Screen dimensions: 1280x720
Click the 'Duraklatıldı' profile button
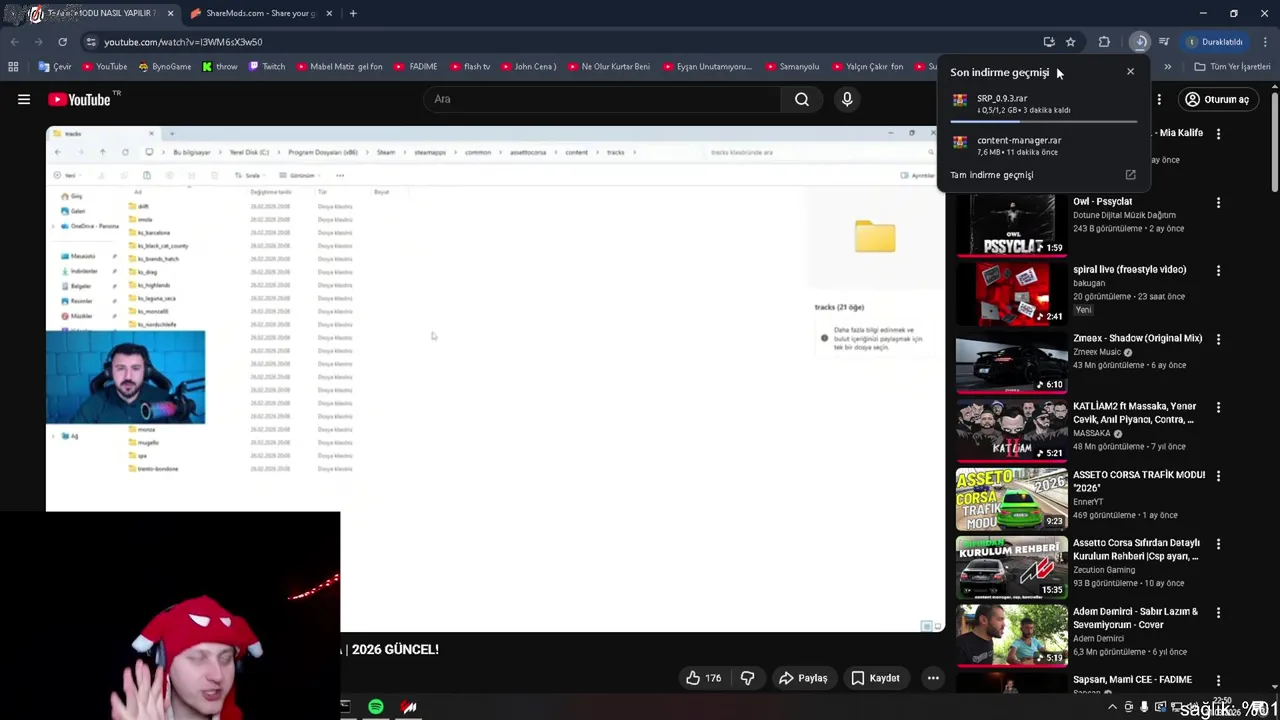[x=1214, y=42]
